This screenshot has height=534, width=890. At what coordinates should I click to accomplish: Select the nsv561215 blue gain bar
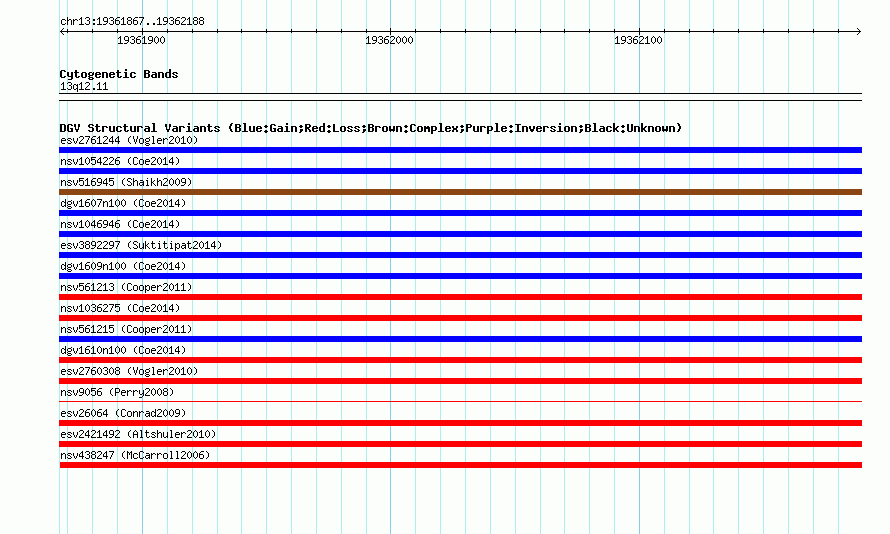tap(460, 339)
